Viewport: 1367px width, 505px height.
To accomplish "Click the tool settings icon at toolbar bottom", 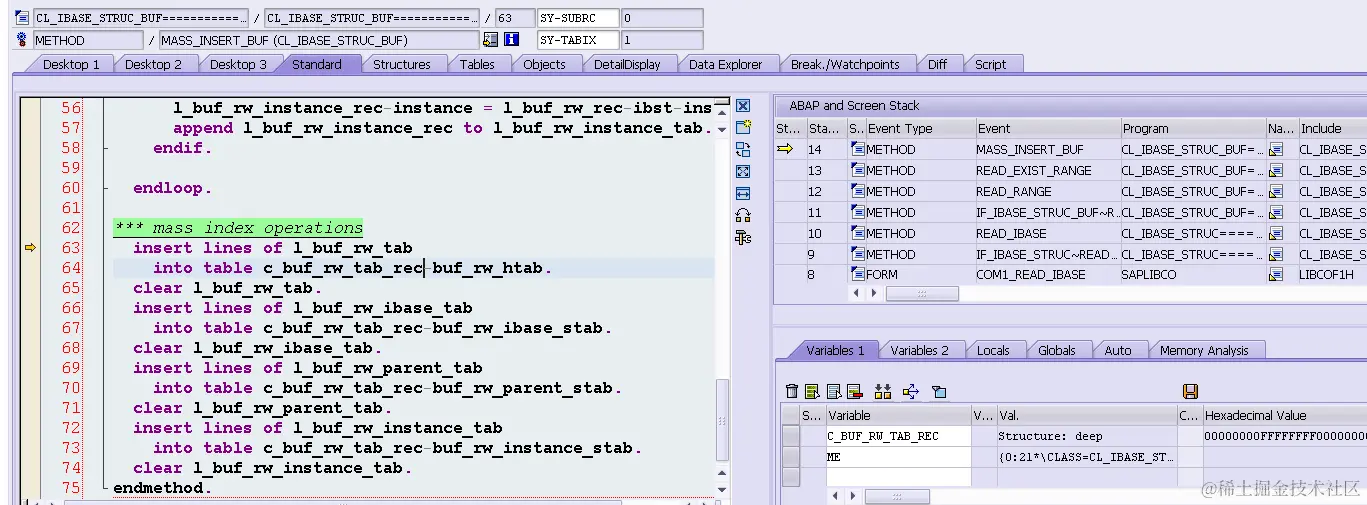I will pyautogui.click(x=743, y=237).
